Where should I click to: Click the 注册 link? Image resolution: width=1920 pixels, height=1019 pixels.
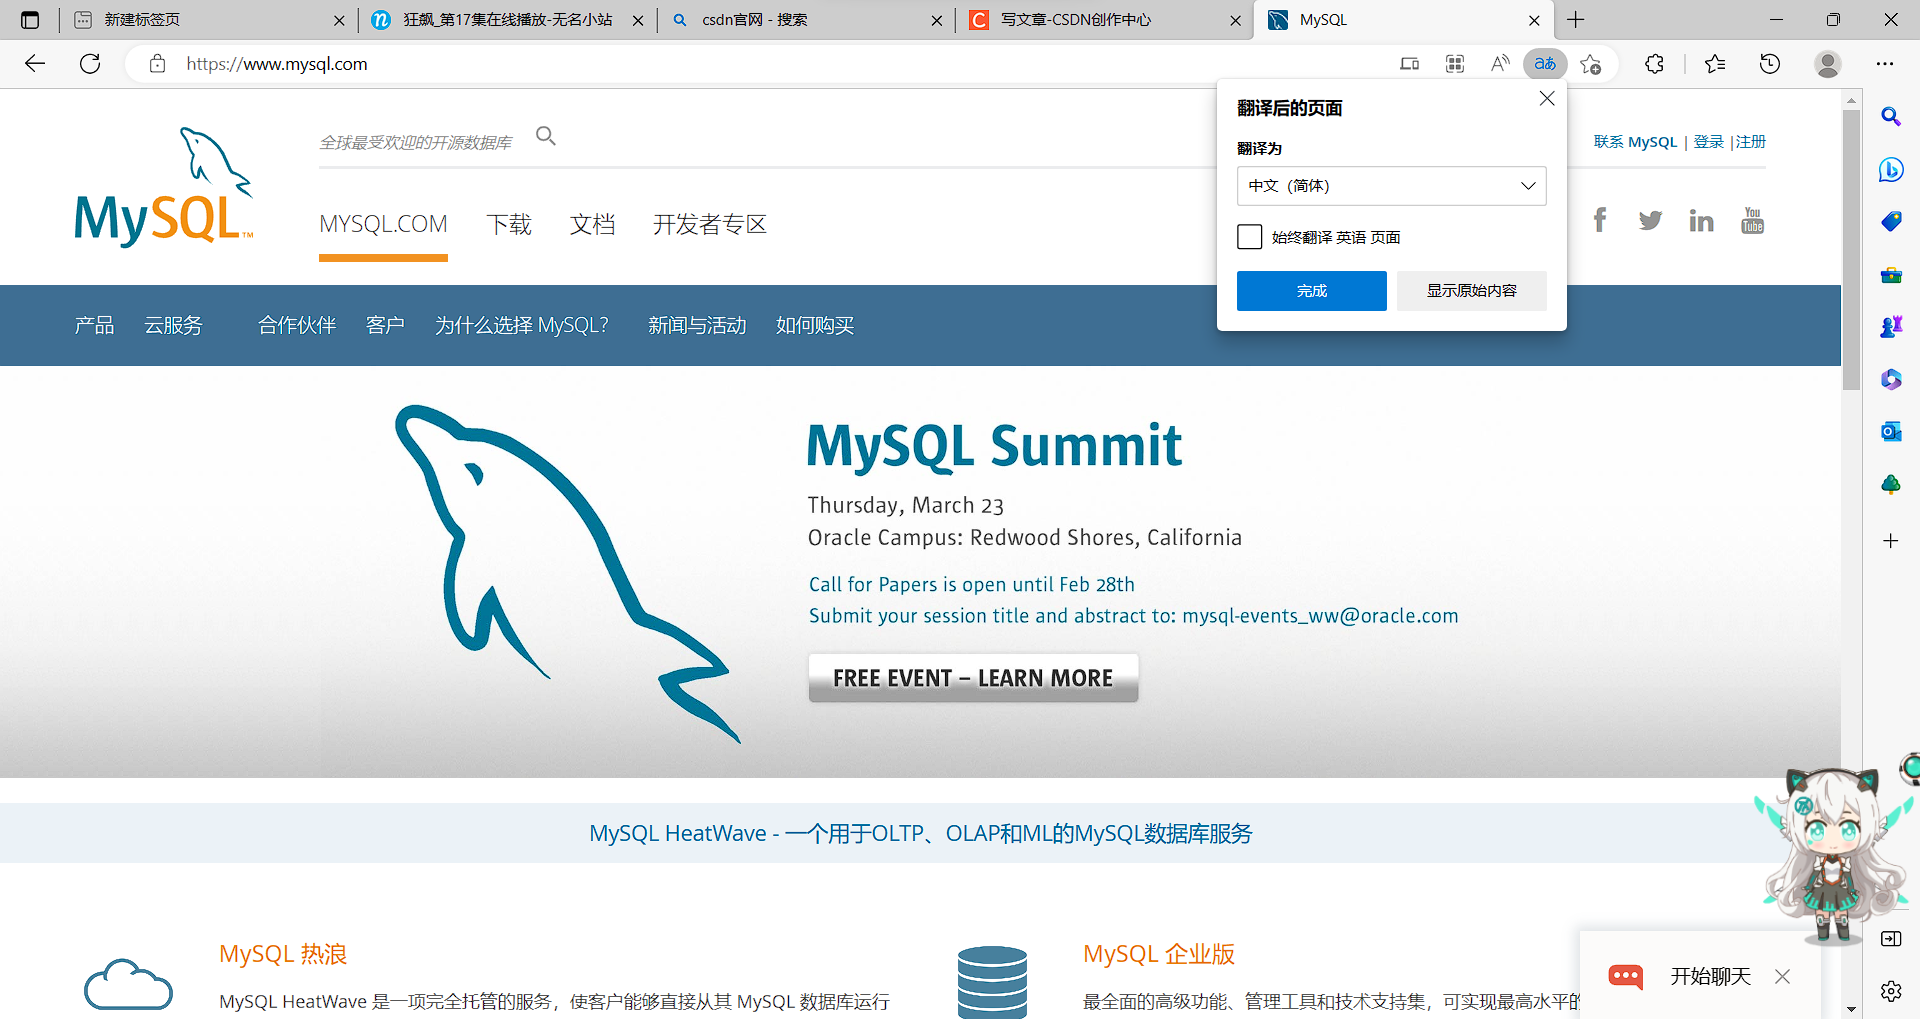pyautogui.click(x=1751, y=142)
